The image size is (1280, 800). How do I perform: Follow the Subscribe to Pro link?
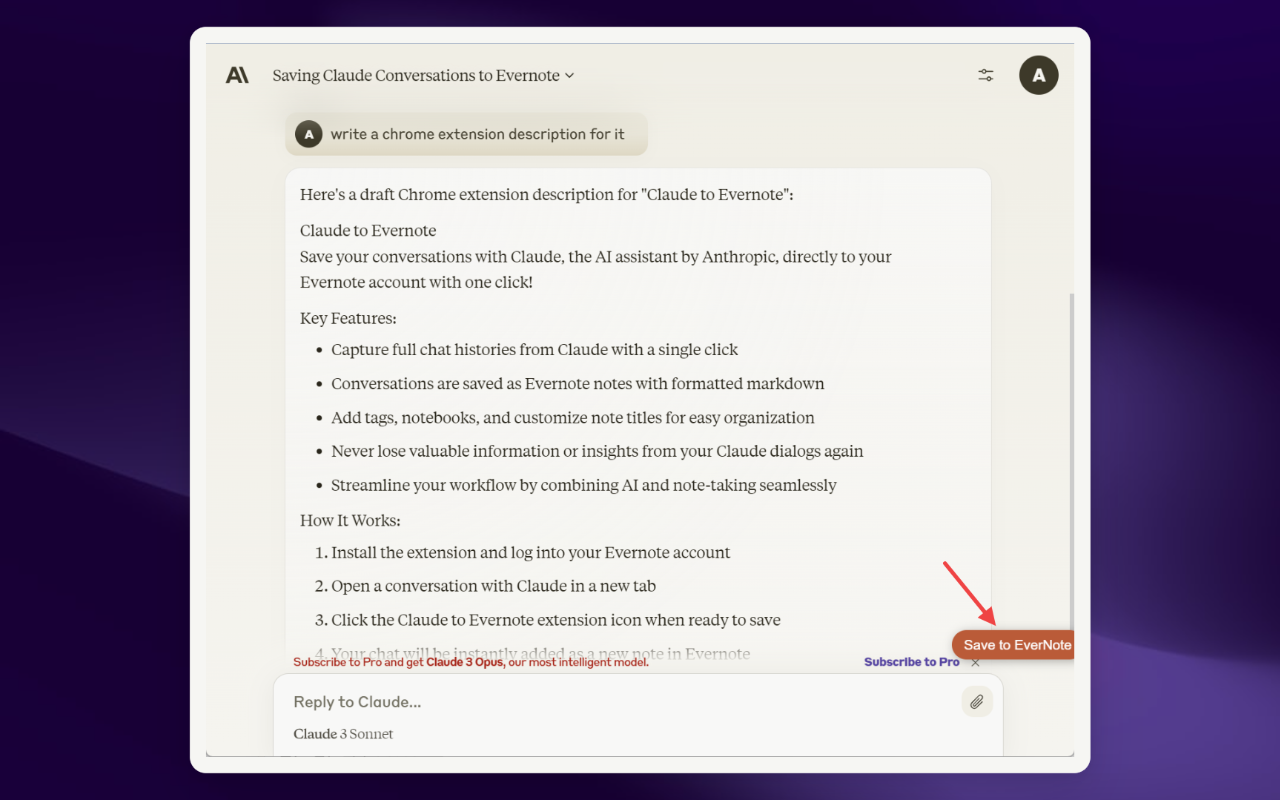912,662
